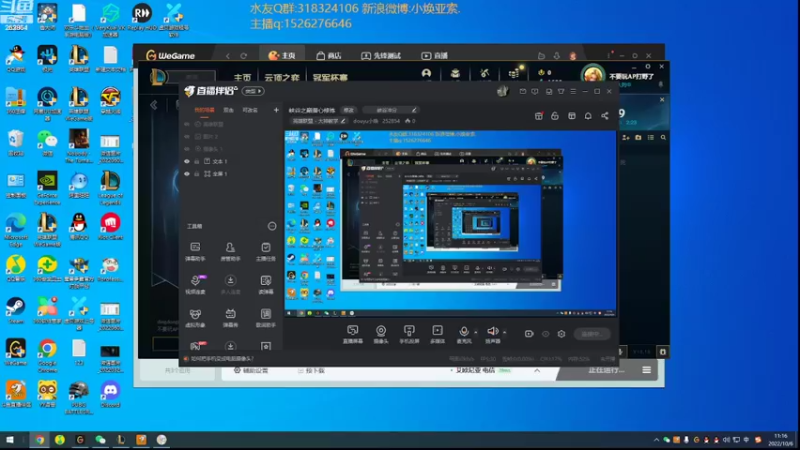Open the 歌词助手 lyrics assistant tool
800x450 pixels.
pyautogui.click(x=265, y=318)
